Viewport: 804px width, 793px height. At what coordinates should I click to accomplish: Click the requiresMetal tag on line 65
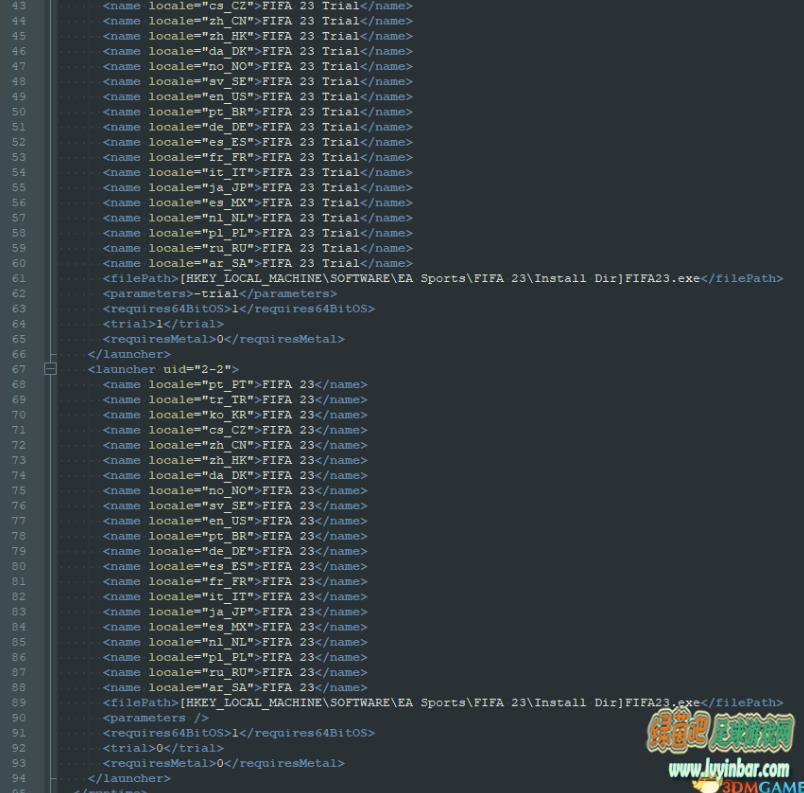click(x=224, y=339)
